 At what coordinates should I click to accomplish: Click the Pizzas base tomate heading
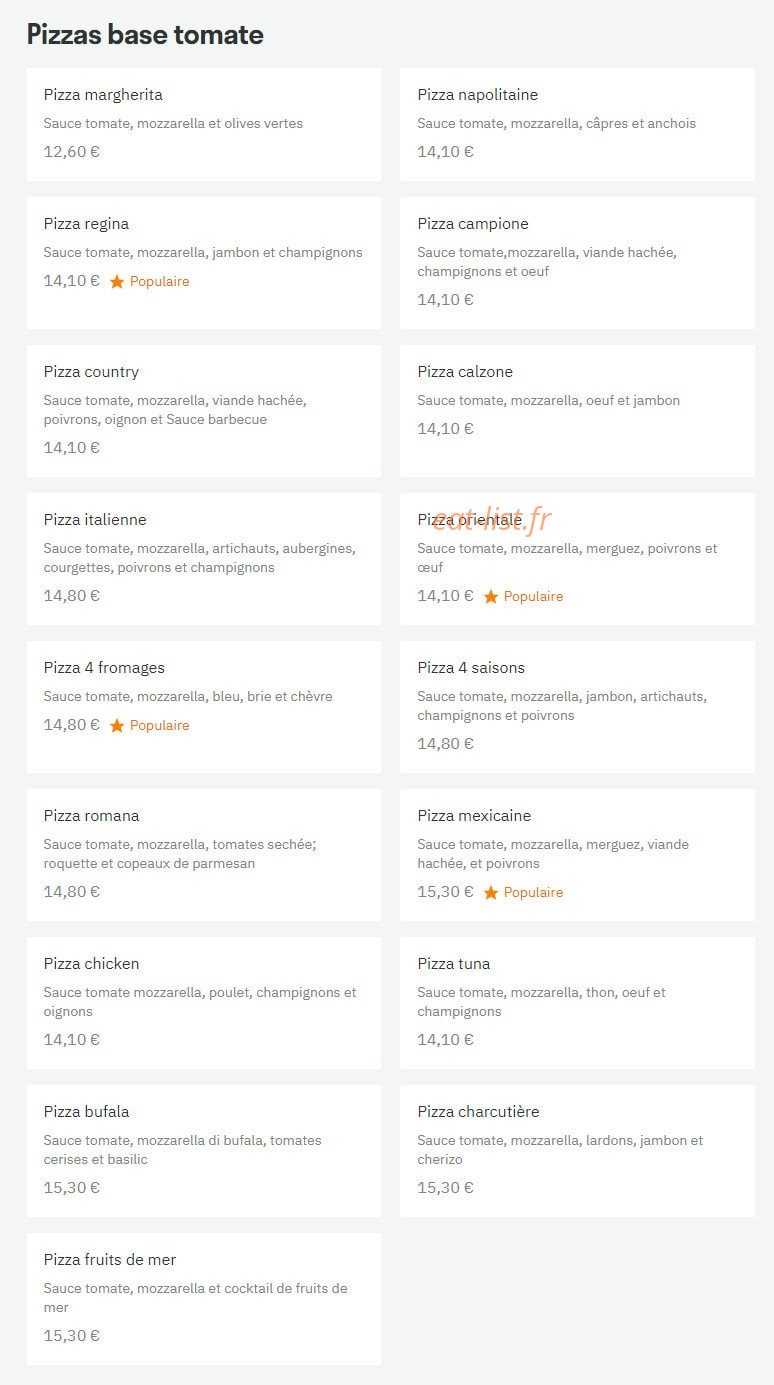[x=145, y=35]
